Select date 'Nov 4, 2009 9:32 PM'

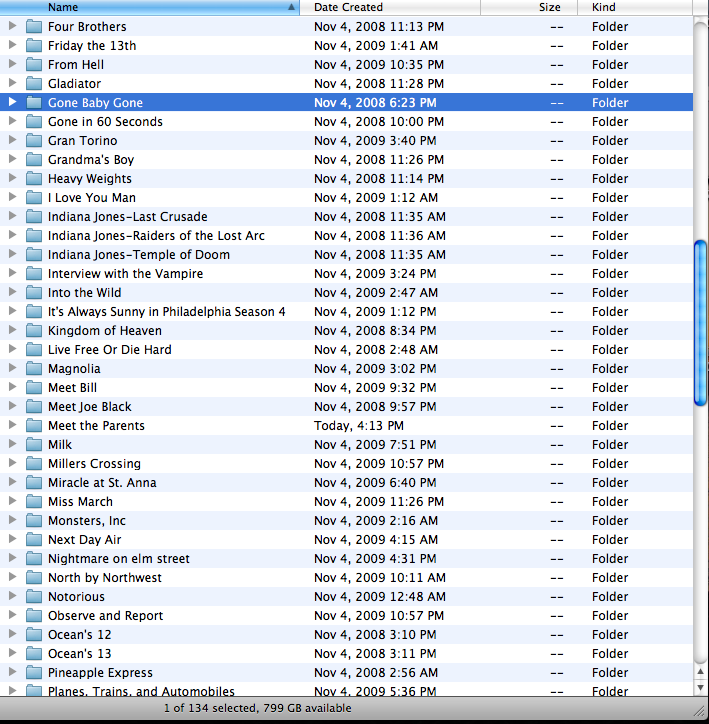coord(375,388)
